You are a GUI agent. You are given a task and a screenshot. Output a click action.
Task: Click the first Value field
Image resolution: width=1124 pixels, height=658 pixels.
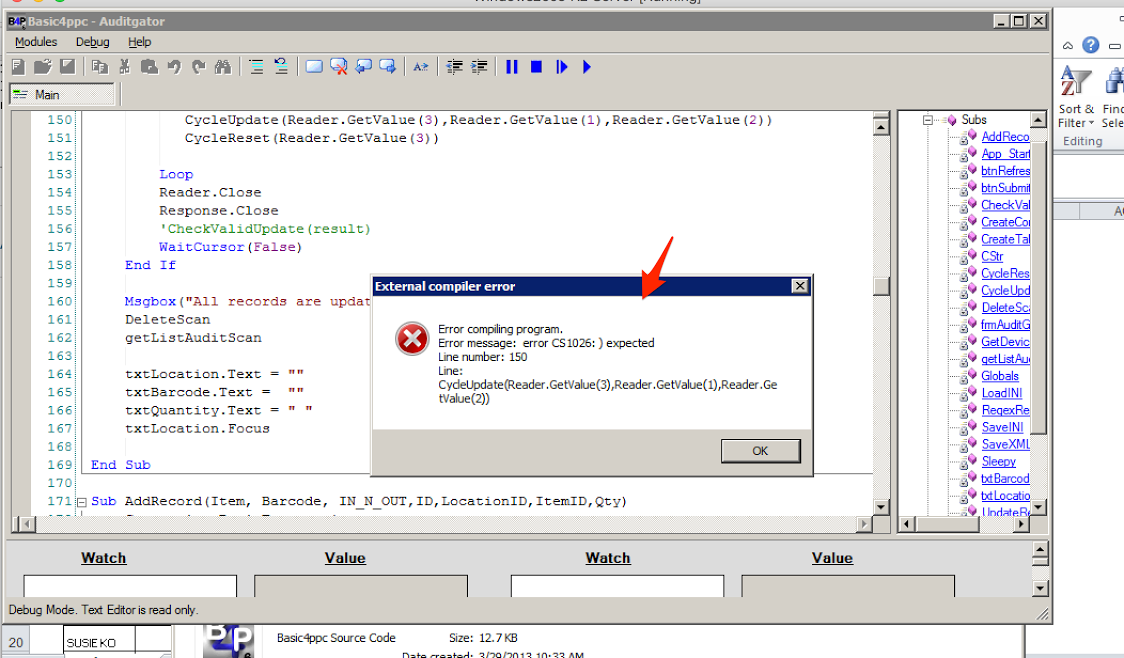[x=361, y=586]
